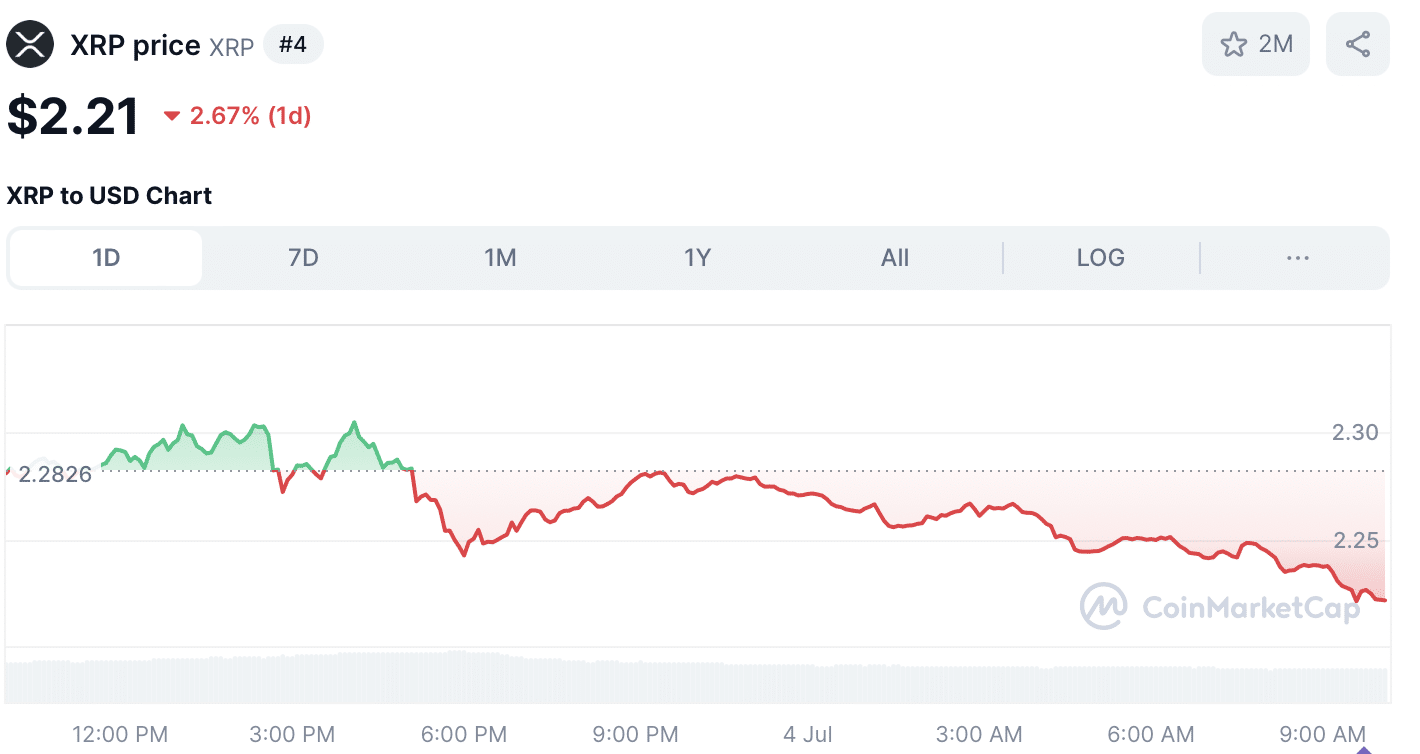1420x754 pixels.
Task: Open the share icon button
Action: tap(1357, 44)
